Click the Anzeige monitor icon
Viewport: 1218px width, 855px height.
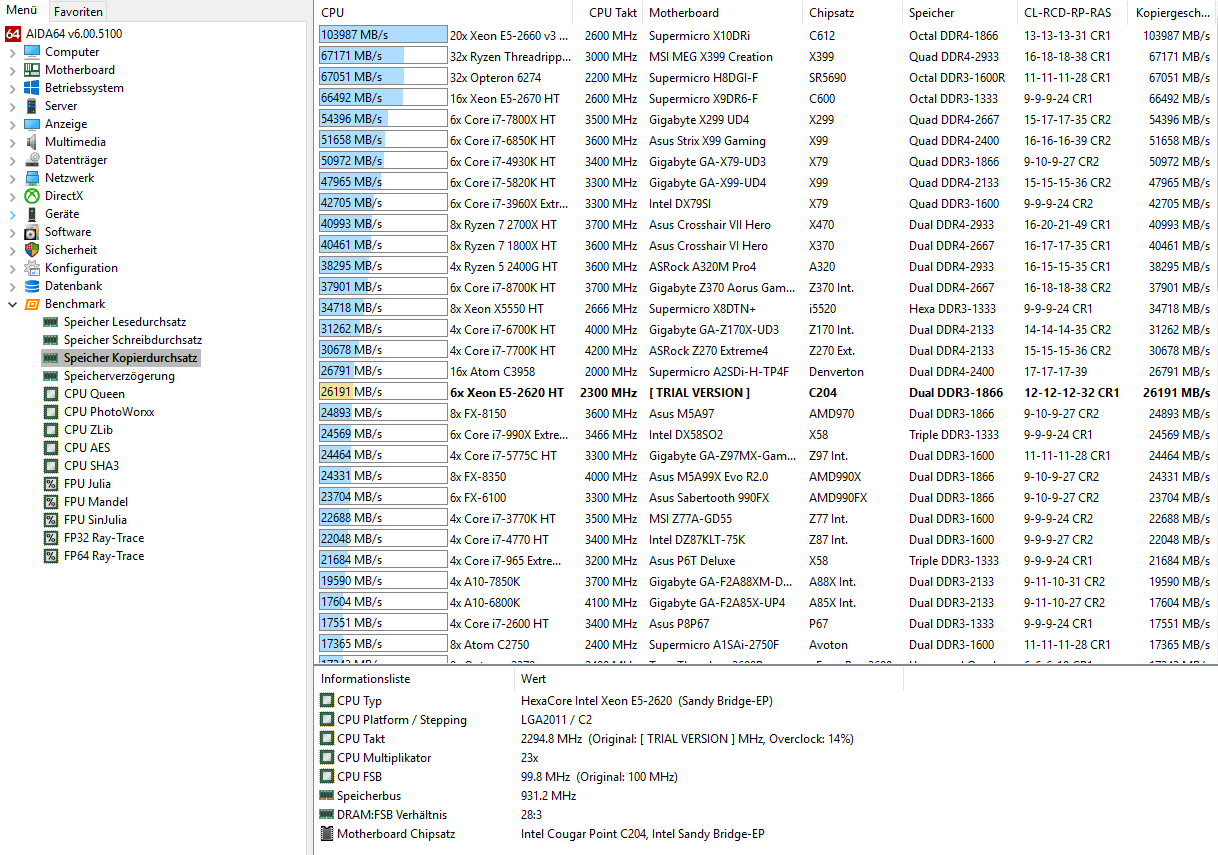[x=32, y=124]
